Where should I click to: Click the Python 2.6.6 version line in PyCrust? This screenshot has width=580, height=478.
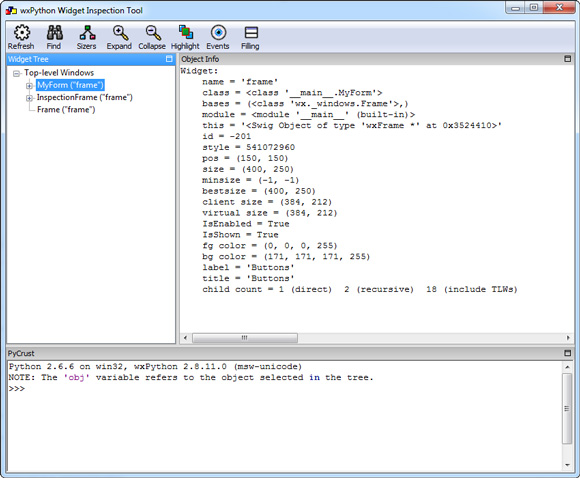[x=155, y=367]
